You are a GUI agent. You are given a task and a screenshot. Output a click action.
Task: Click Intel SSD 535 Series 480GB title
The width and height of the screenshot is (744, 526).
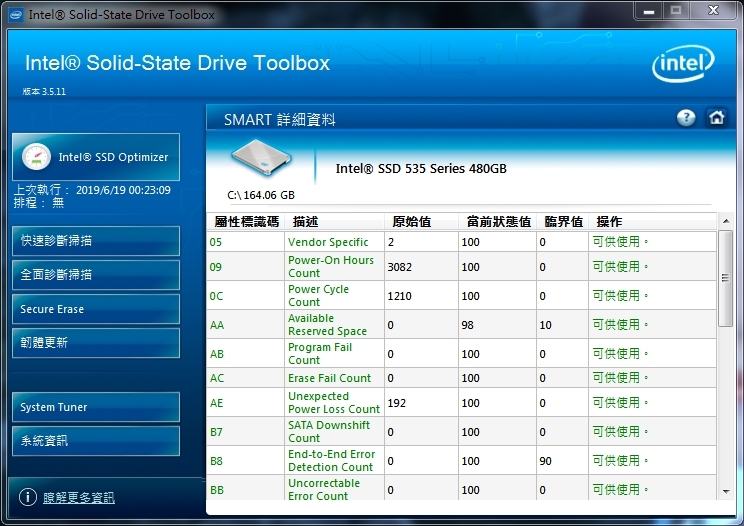pyautogui.click(x=421, y=168)
